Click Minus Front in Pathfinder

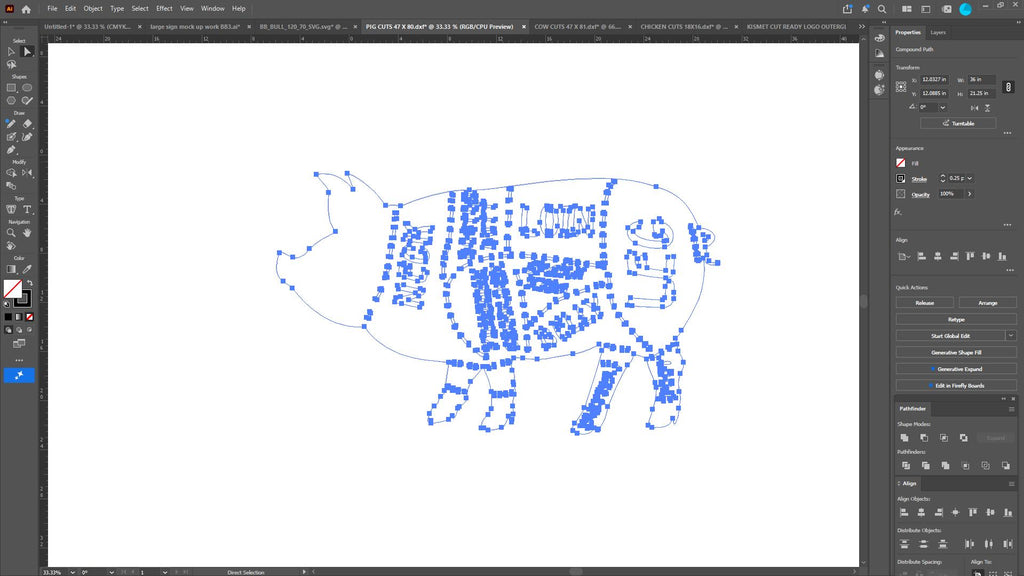(924, 438)
